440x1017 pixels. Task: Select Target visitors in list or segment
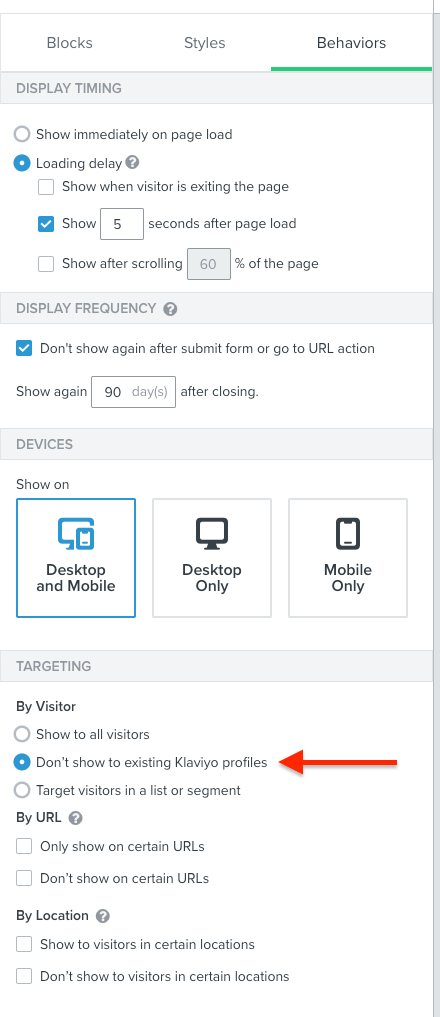tap(22, 790)
